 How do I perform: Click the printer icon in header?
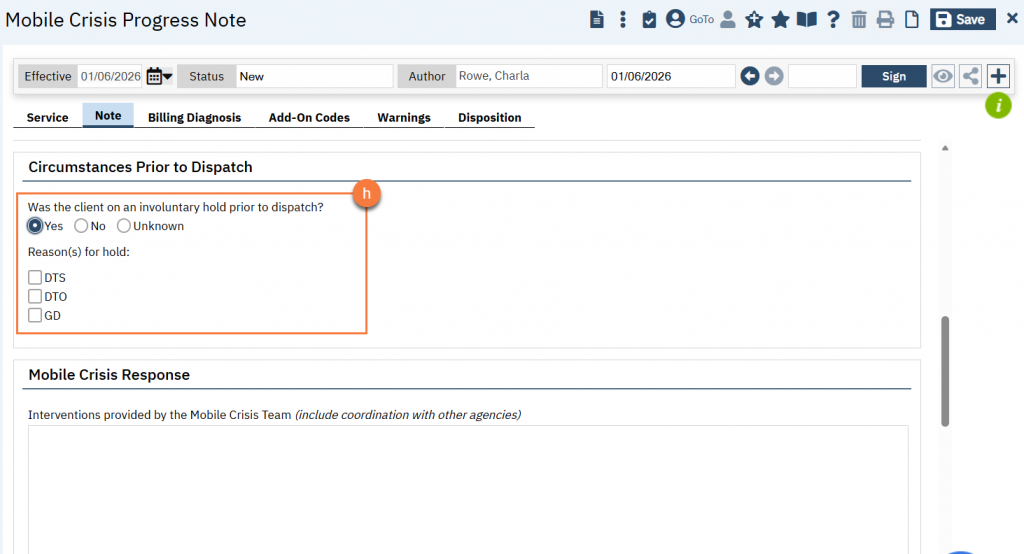885,19
